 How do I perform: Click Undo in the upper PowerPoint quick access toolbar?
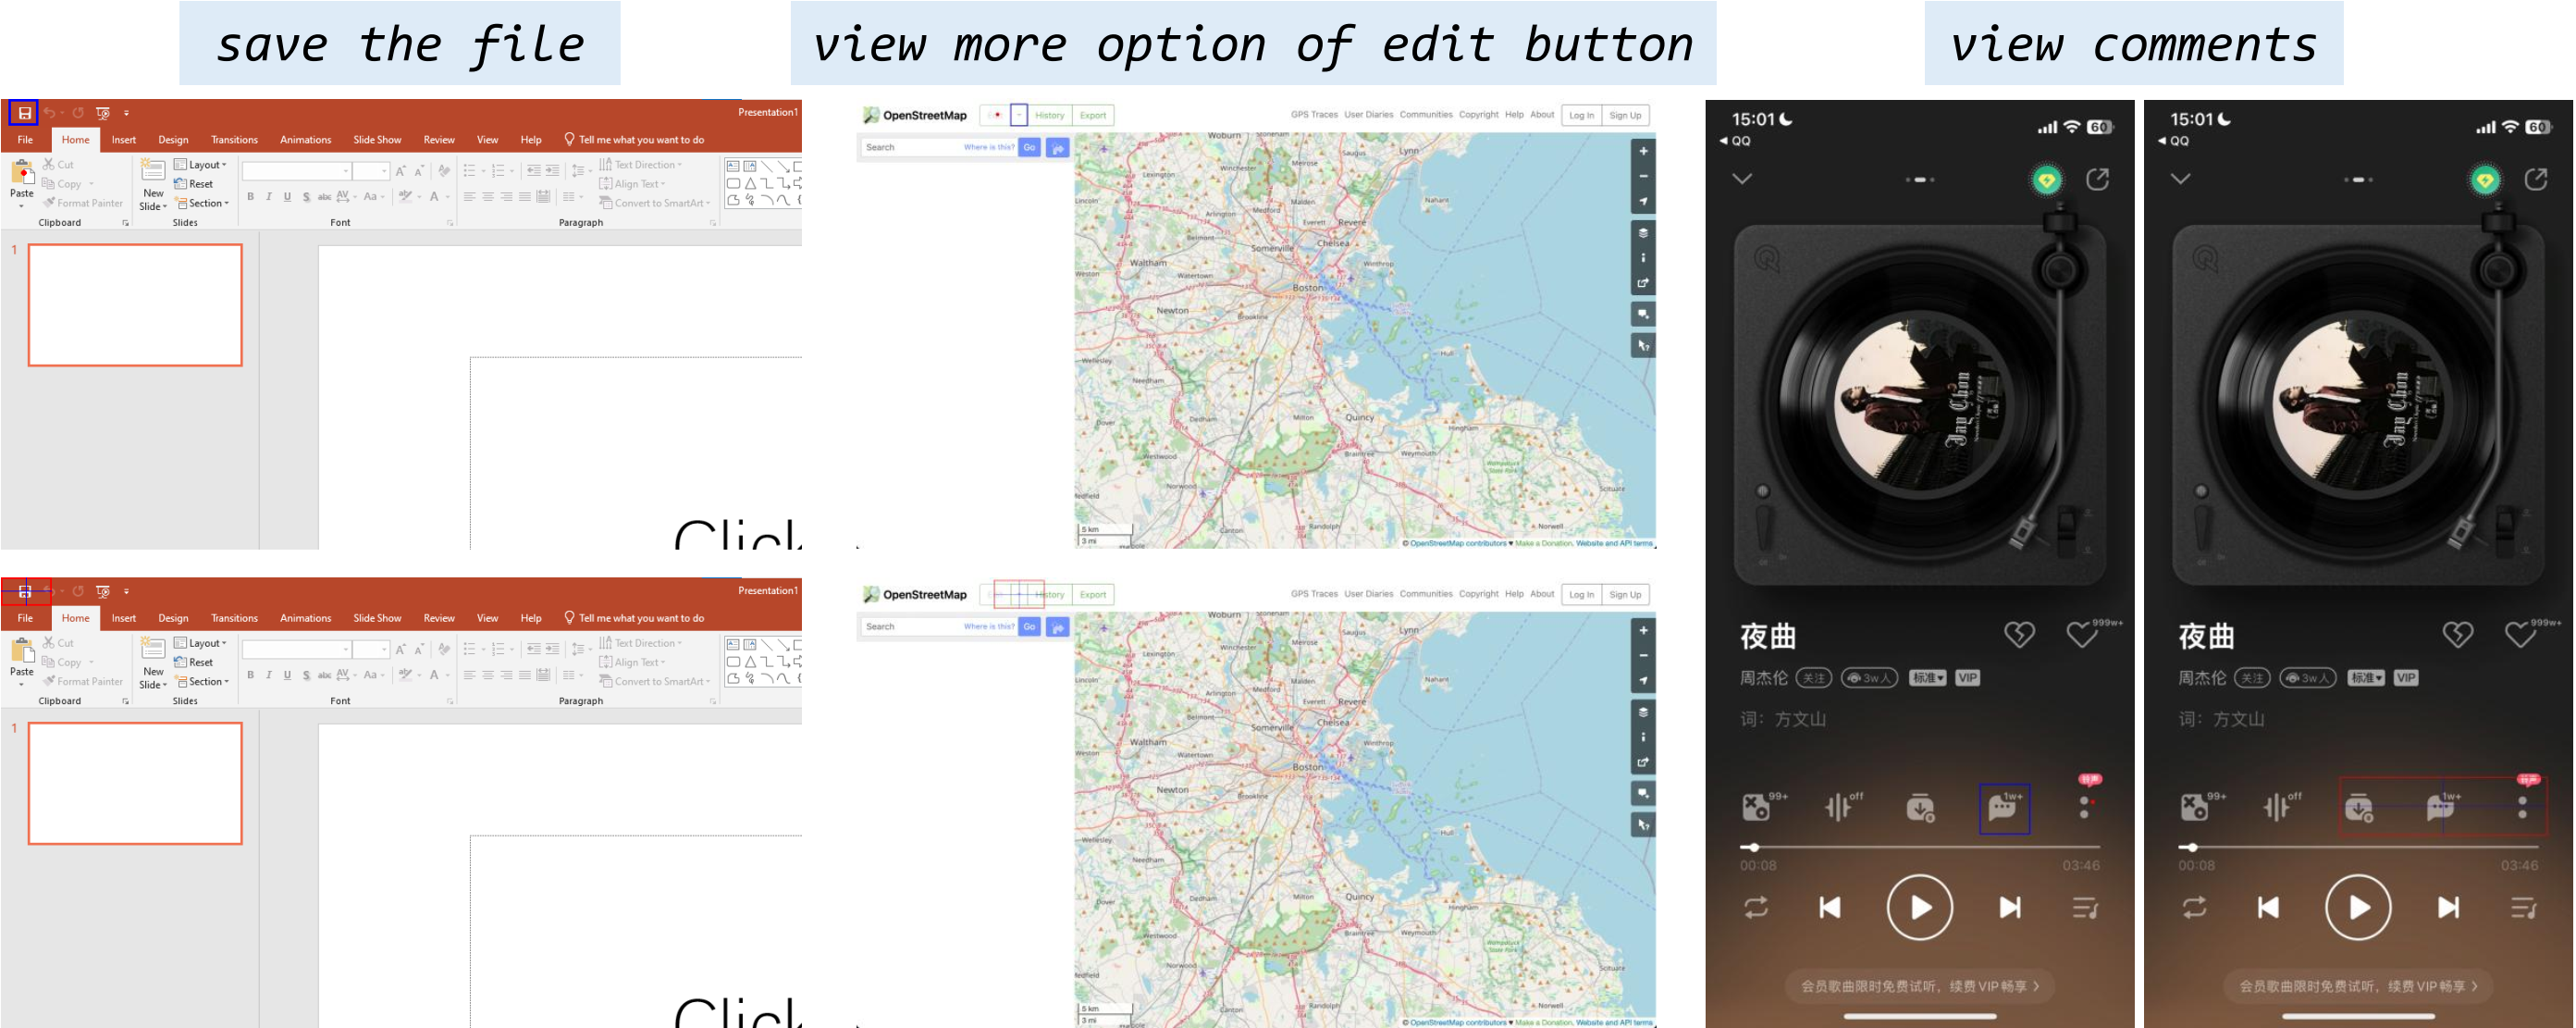[49, 113]
